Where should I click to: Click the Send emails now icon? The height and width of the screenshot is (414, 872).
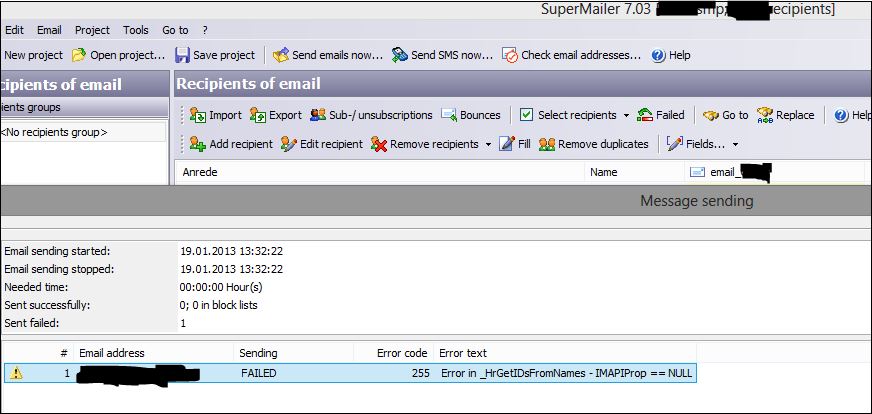[281, 55]
